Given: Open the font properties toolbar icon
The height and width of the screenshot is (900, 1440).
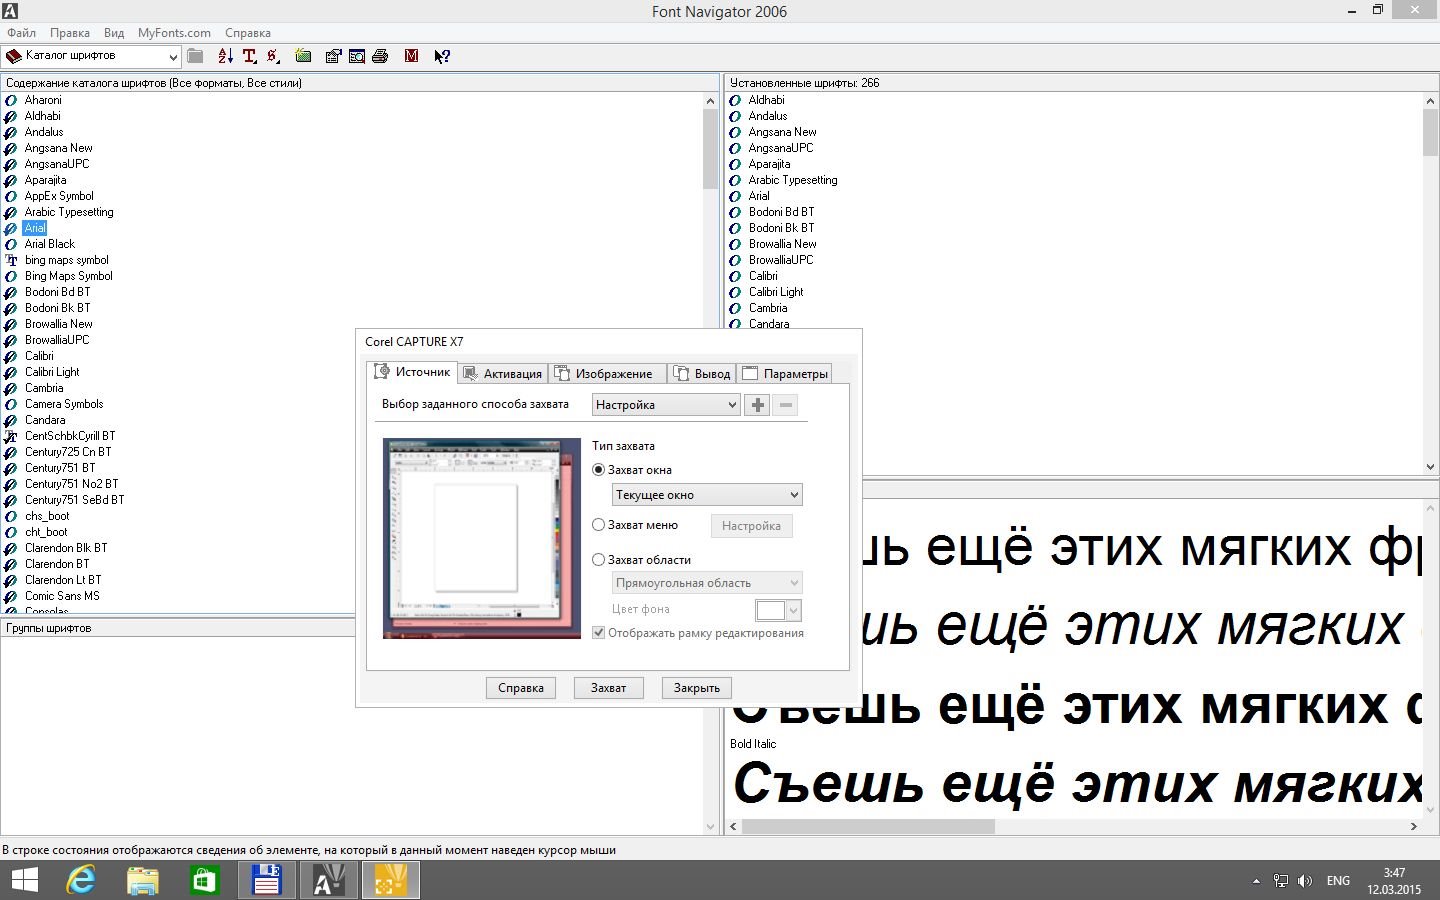Looking at the screenshot, I should pyautogui.click(x=334, y=56).
